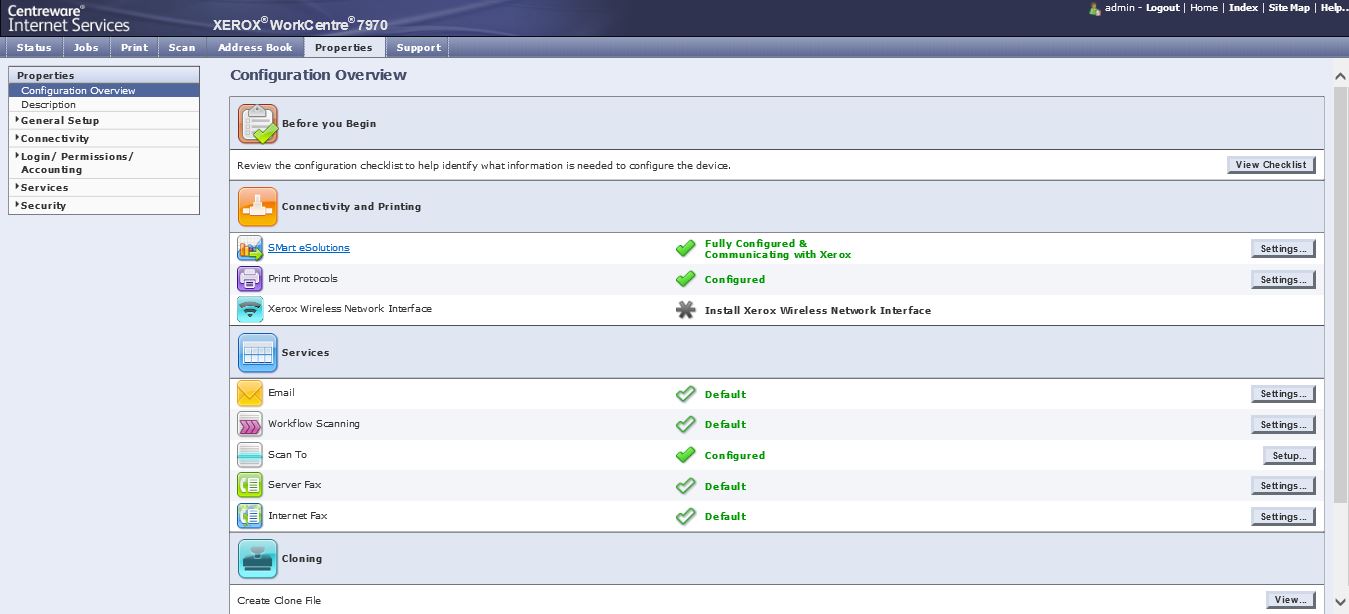Click the admin user icon
Image resolution: width=1349 pixels, height=614 pixels.
coord(1095,8)
